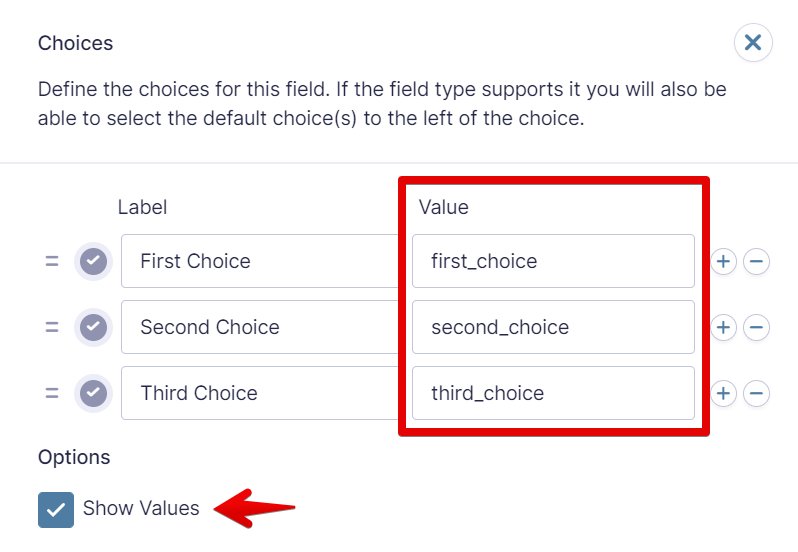Add a choice after Second Choice
The image size is (798, 552).
click(x=723, y=327)
